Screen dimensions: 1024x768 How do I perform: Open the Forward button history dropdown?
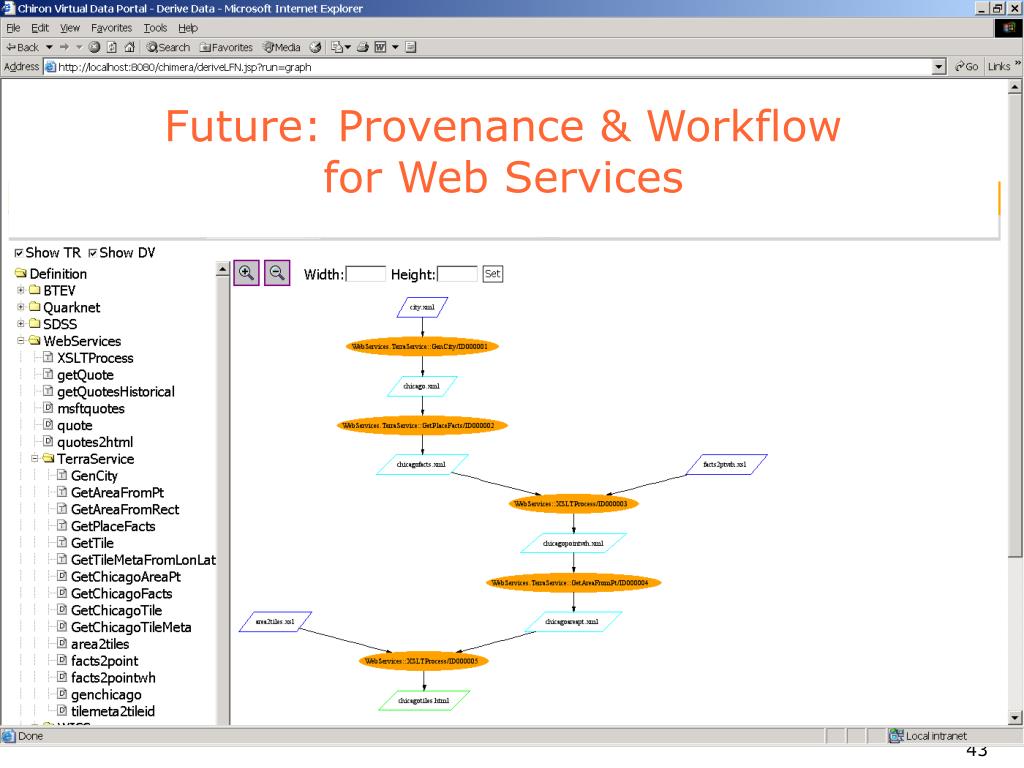79,47
